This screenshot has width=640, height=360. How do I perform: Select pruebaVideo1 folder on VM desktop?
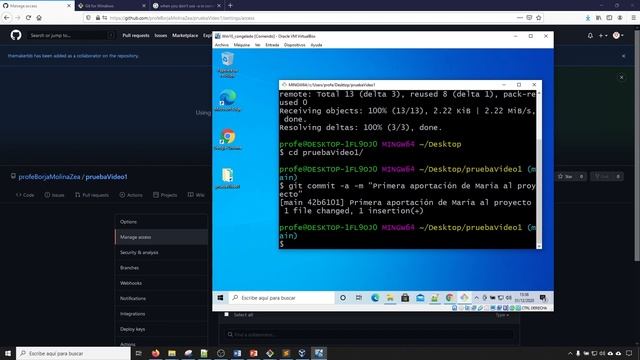pos(227,178)
